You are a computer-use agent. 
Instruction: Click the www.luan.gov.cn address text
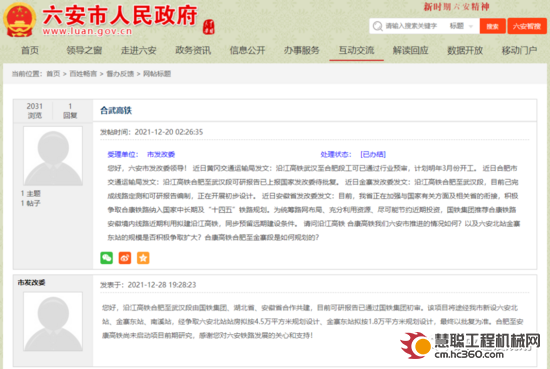(x=87, y=31)
